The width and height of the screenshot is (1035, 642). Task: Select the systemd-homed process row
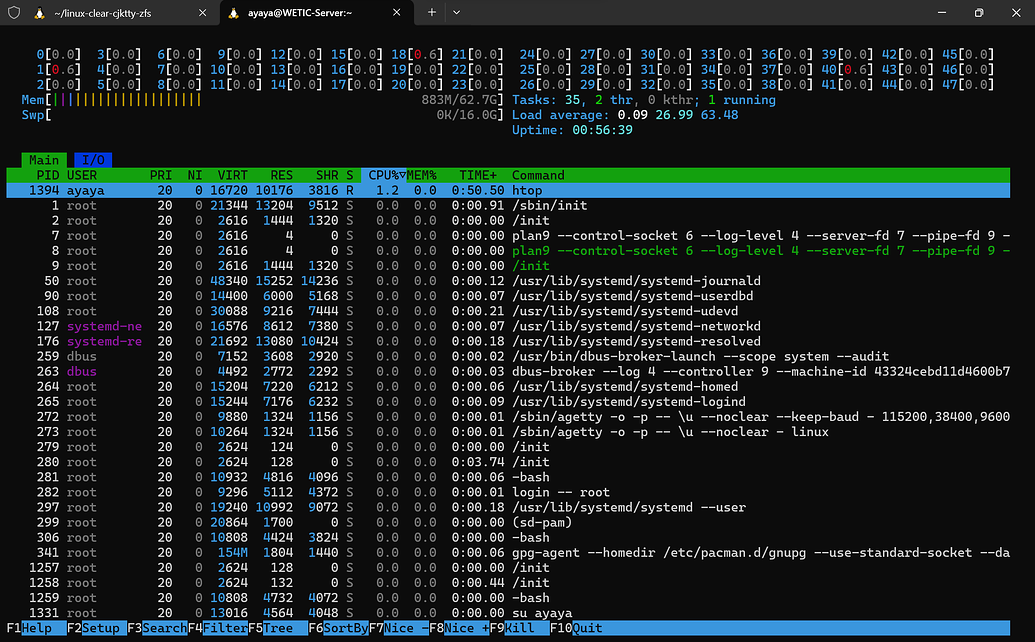click(x=508, y=387)
